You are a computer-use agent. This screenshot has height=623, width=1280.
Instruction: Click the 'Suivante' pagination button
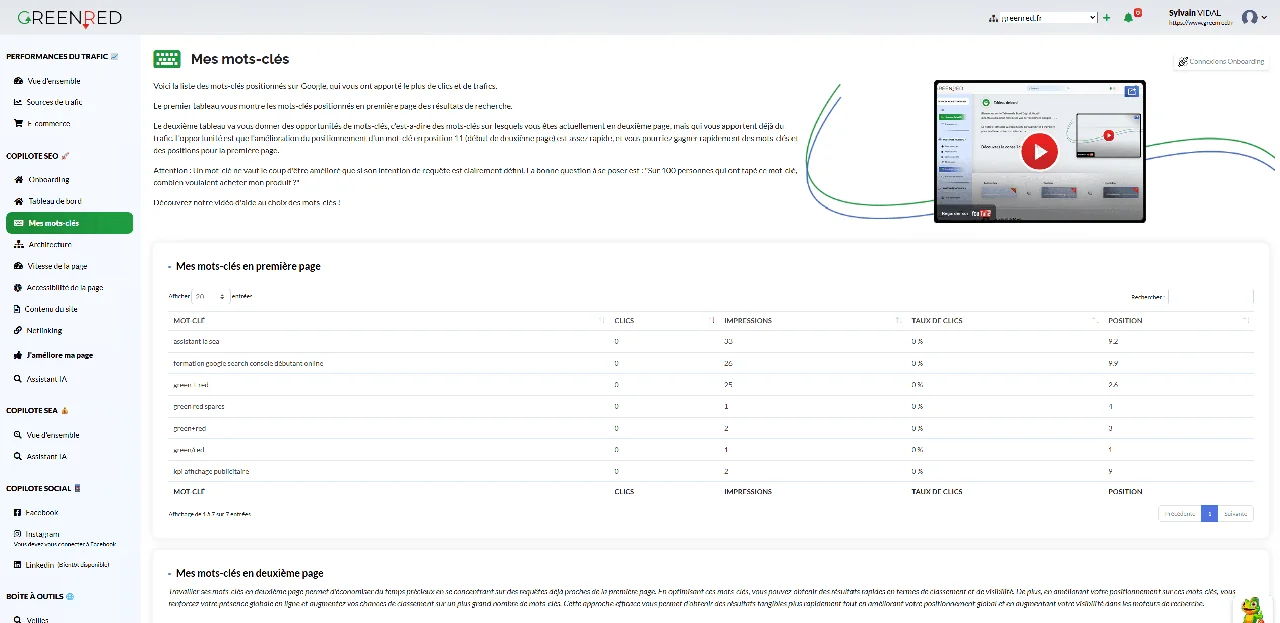coord(1235,514)
